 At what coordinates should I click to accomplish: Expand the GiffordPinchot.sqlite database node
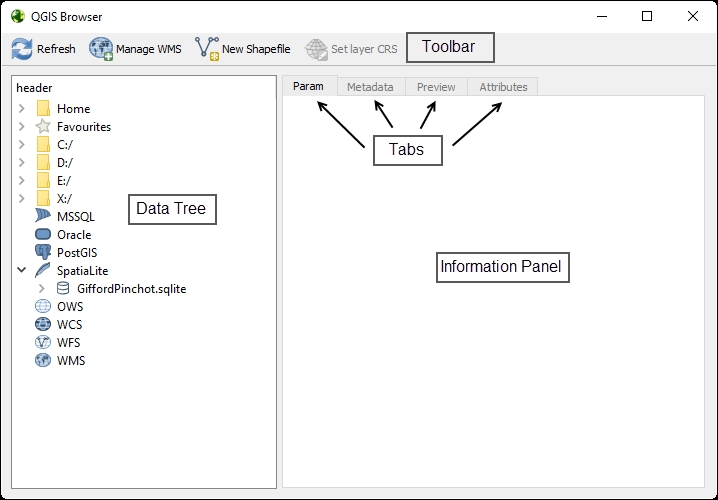[42, 288]
